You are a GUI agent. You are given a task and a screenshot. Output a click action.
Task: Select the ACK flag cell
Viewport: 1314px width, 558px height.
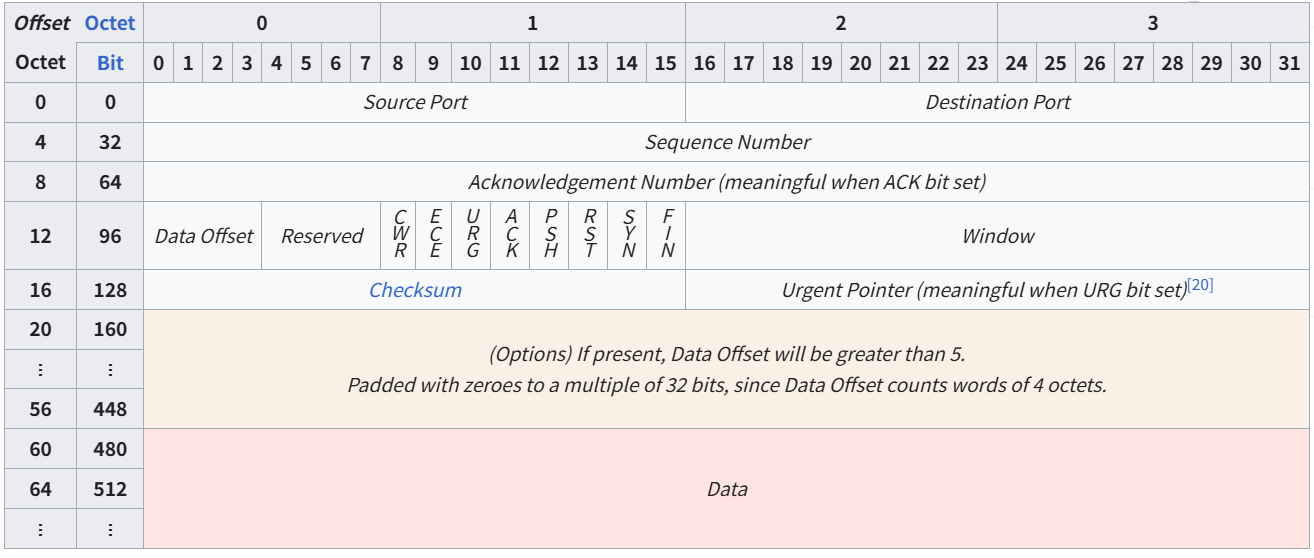click(511, 235)
